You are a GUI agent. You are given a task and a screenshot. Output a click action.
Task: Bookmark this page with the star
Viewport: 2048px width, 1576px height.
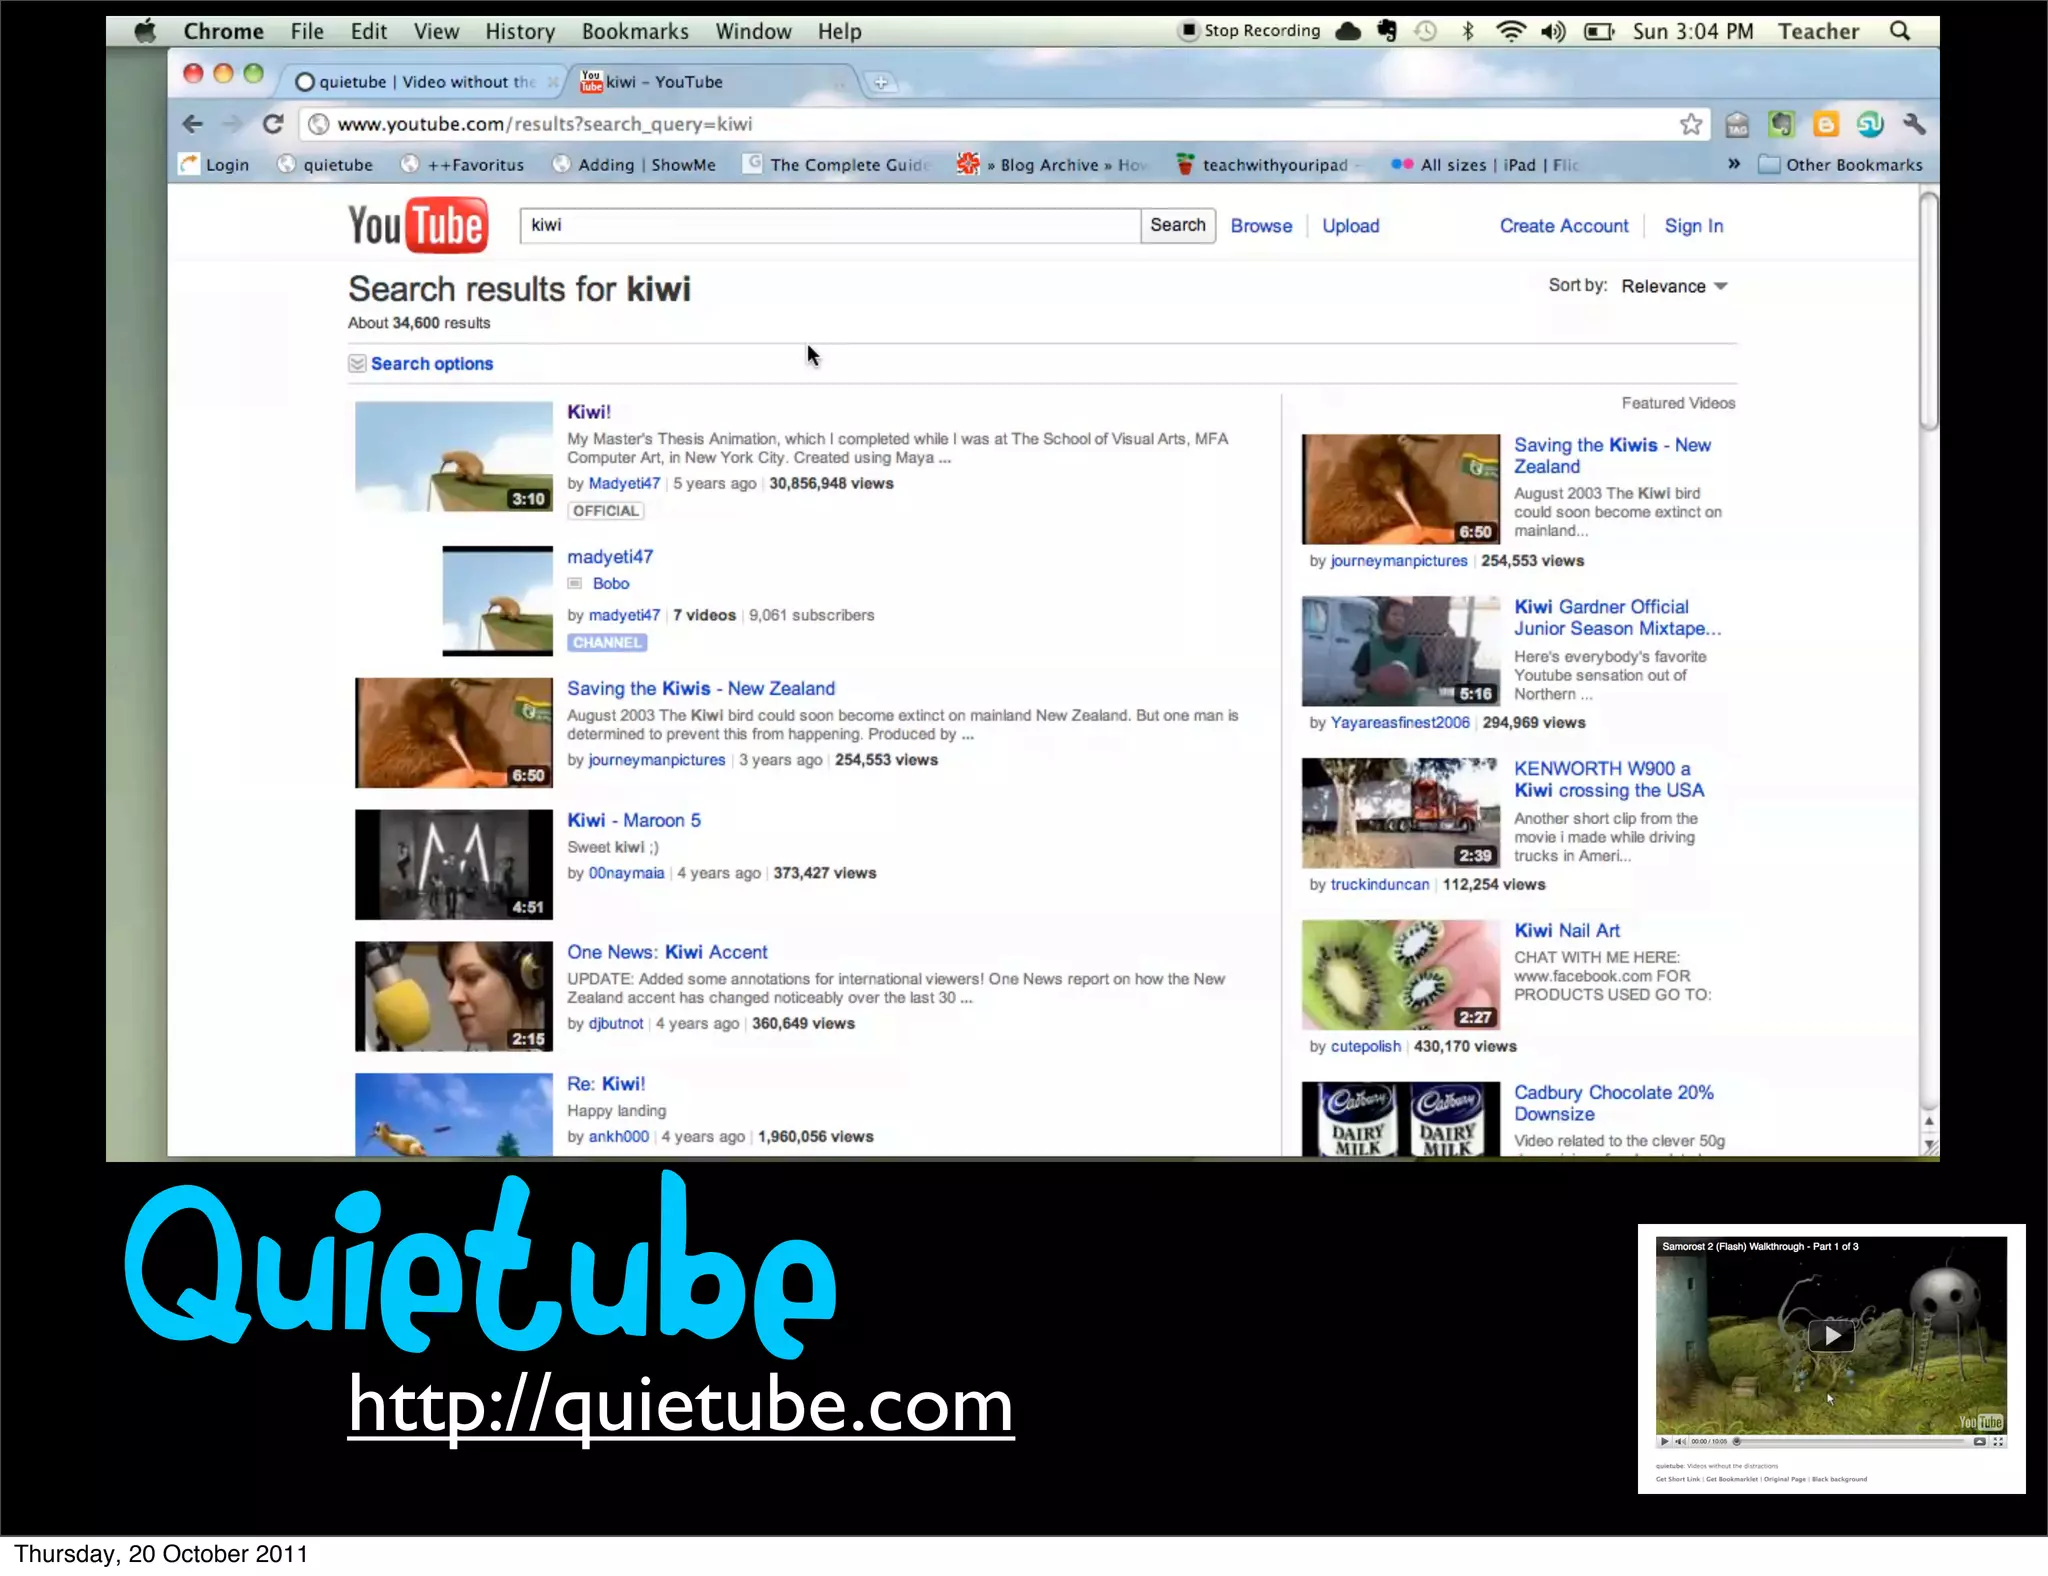tap(1690, 124)
